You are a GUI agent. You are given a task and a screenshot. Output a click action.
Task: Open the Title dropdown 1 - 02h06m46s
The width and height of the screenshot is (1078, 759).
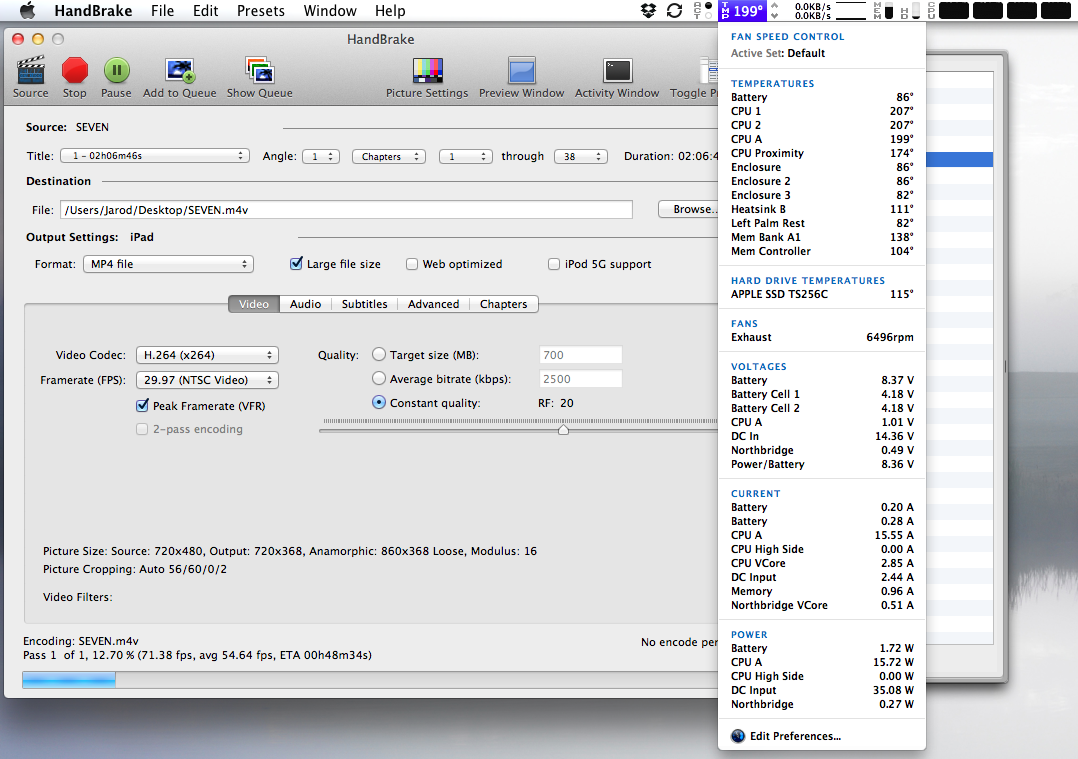pyautogui.click(x=155, y=156)
